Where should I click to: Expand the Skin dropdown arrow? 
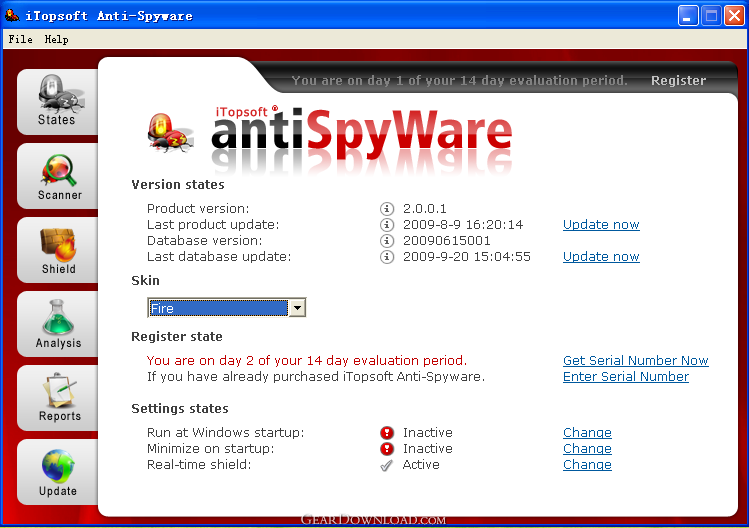click(297, 308)
